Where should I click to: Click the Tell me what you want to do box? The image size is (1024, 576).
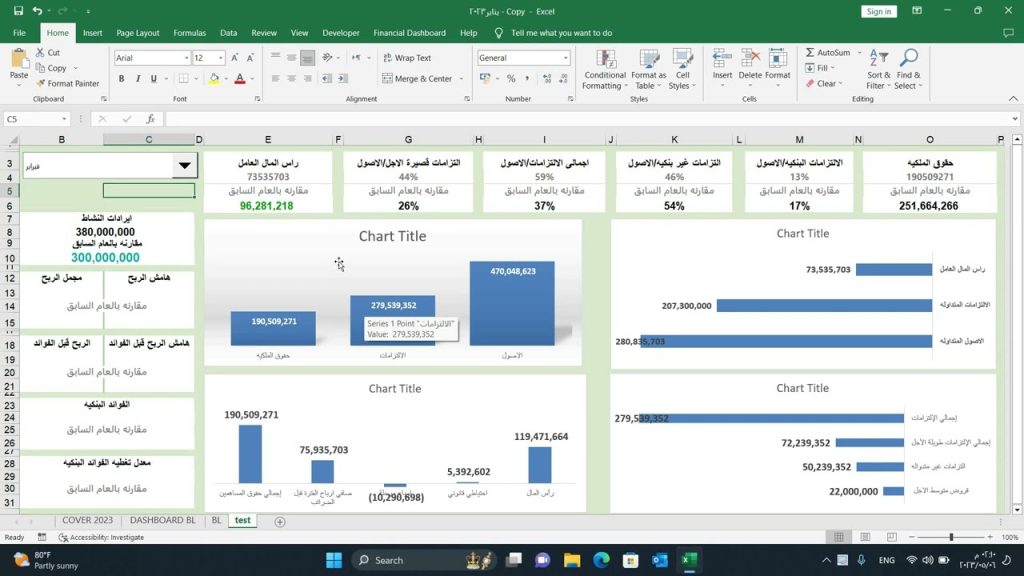pyautogui.click(x=562, y=33)
